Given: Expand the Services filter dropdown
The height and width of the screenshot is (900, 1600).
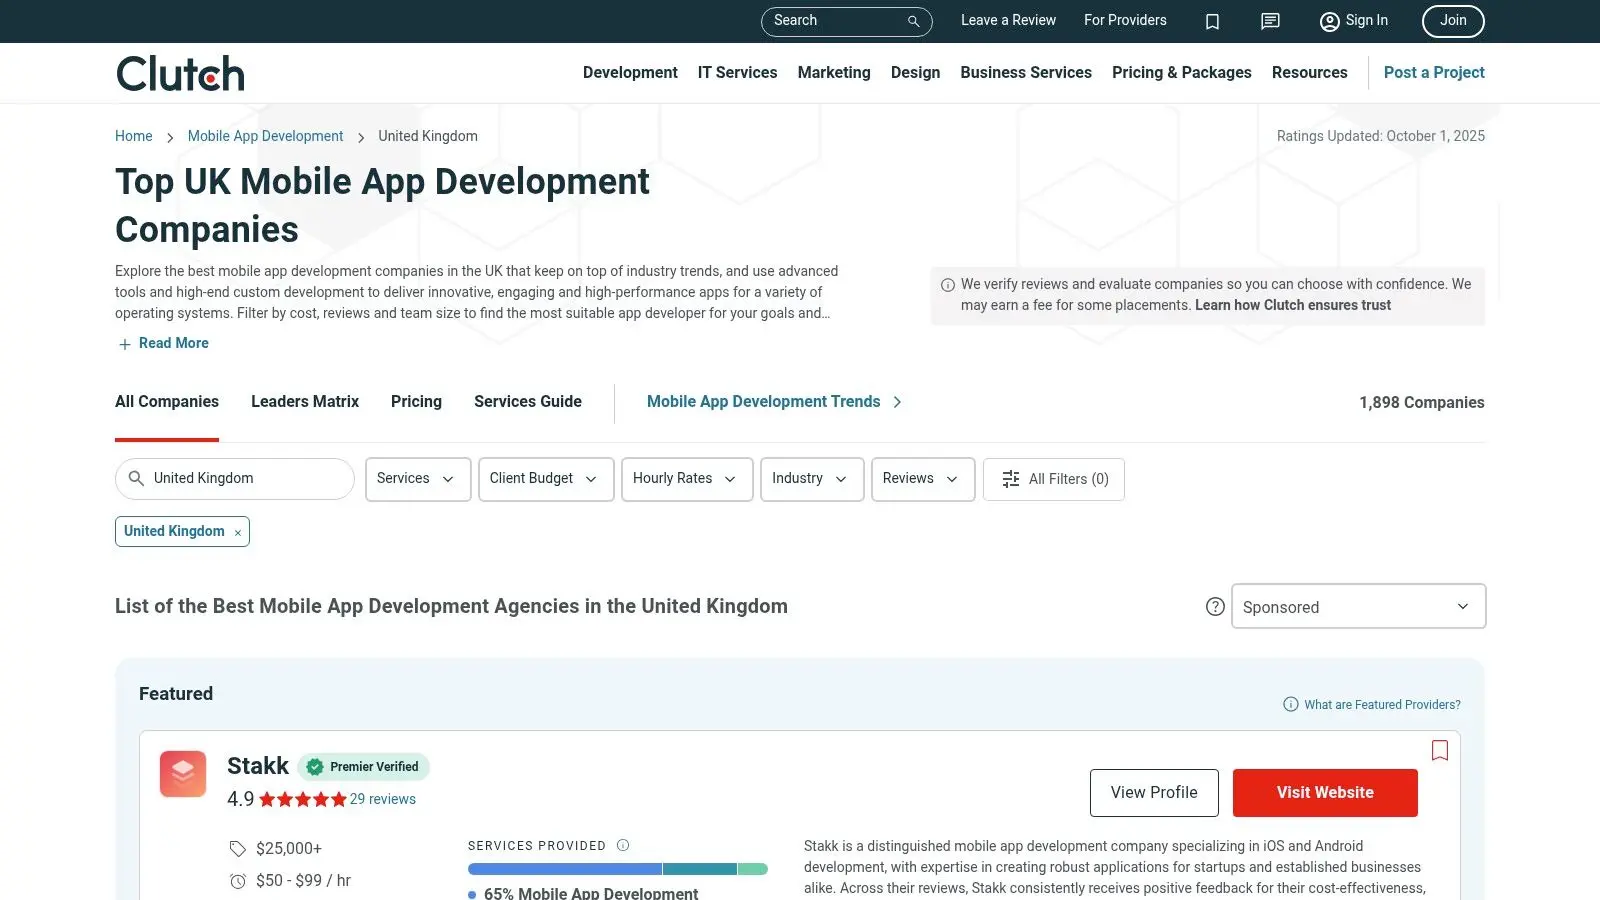Looking at the screenshot, I should tap(417, 479).
